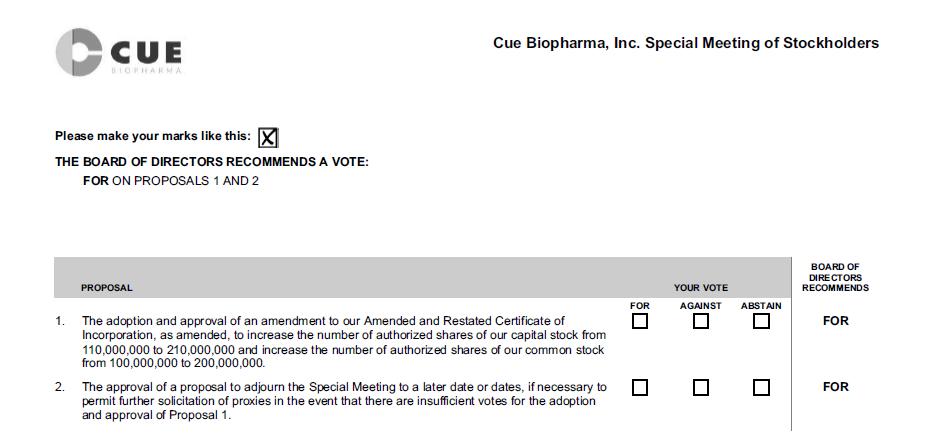Mark ABSTAIN for Proposal 2
This screenshot has width=933, height=433.
[x=761, y=387]
